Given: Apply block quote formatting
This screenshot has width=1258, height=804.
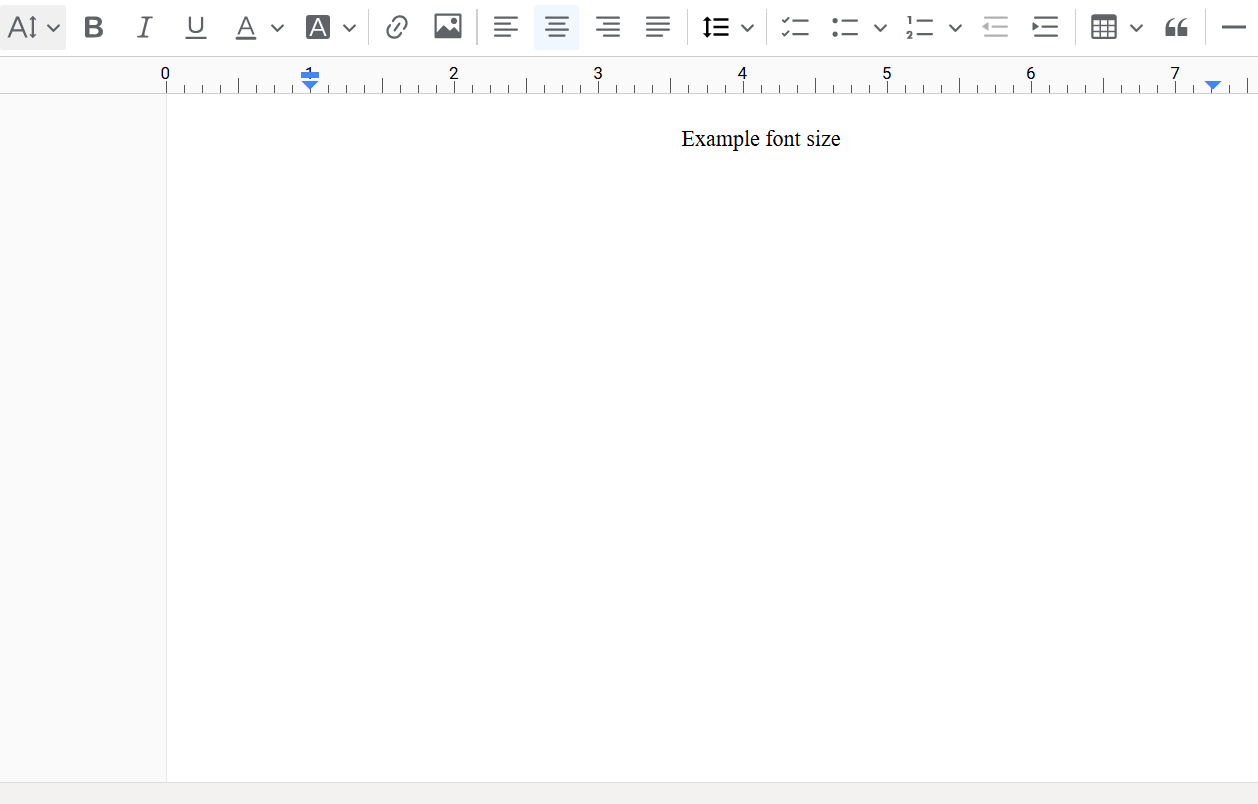Looking at the screenshot, I should (x=1177, y=28).
